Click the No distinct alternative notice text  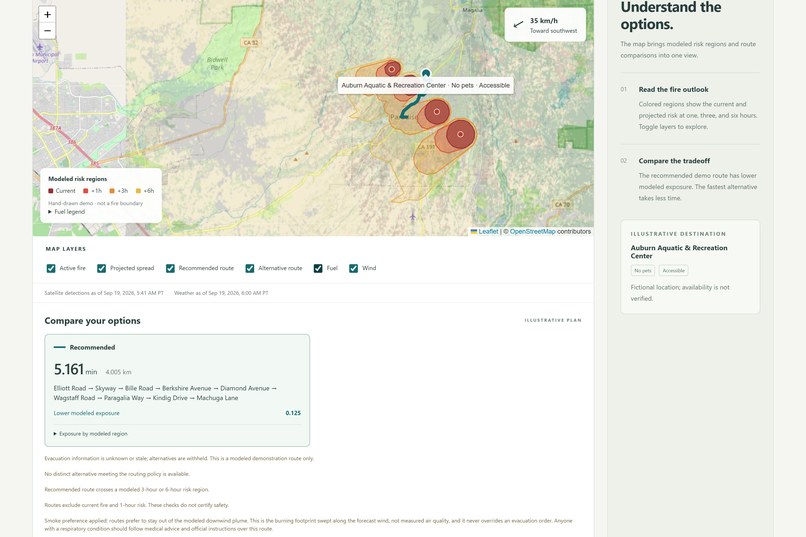coord(117,474)
